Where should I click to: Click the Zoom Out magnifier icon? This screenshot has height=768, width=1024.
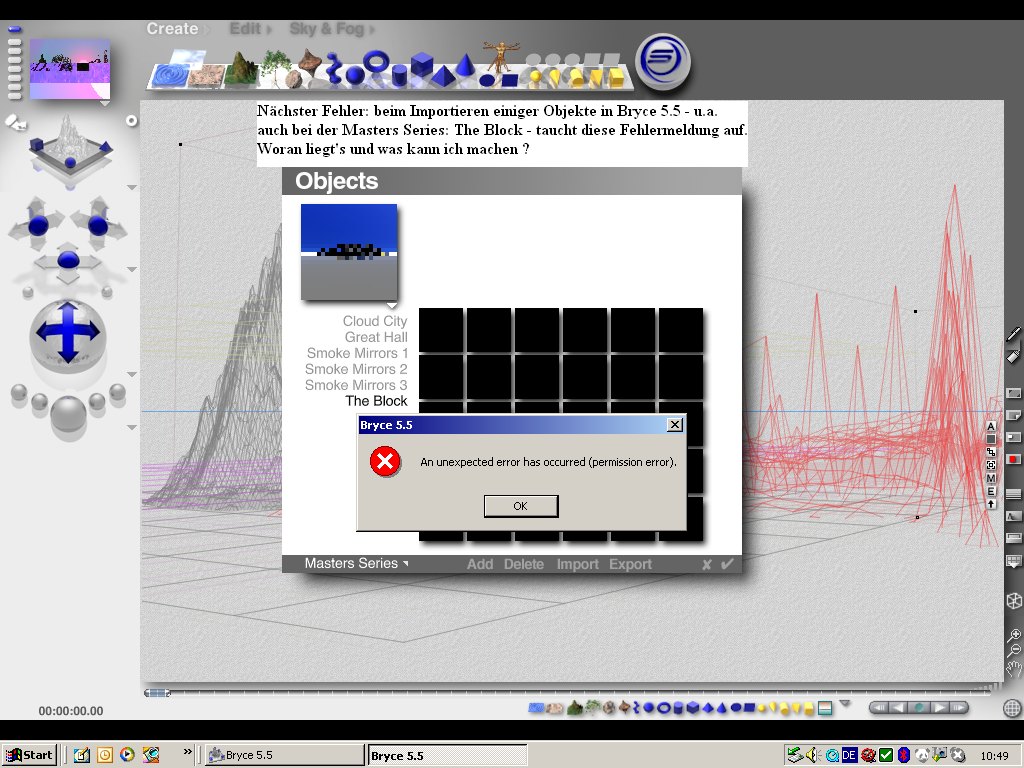1013,650
